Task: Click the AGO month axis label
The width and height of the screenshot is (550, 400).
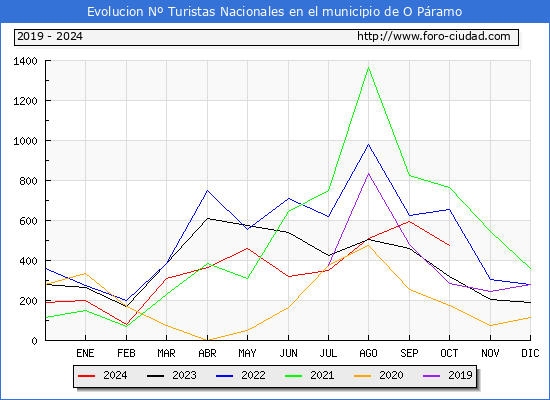Action: coord(368,353)
